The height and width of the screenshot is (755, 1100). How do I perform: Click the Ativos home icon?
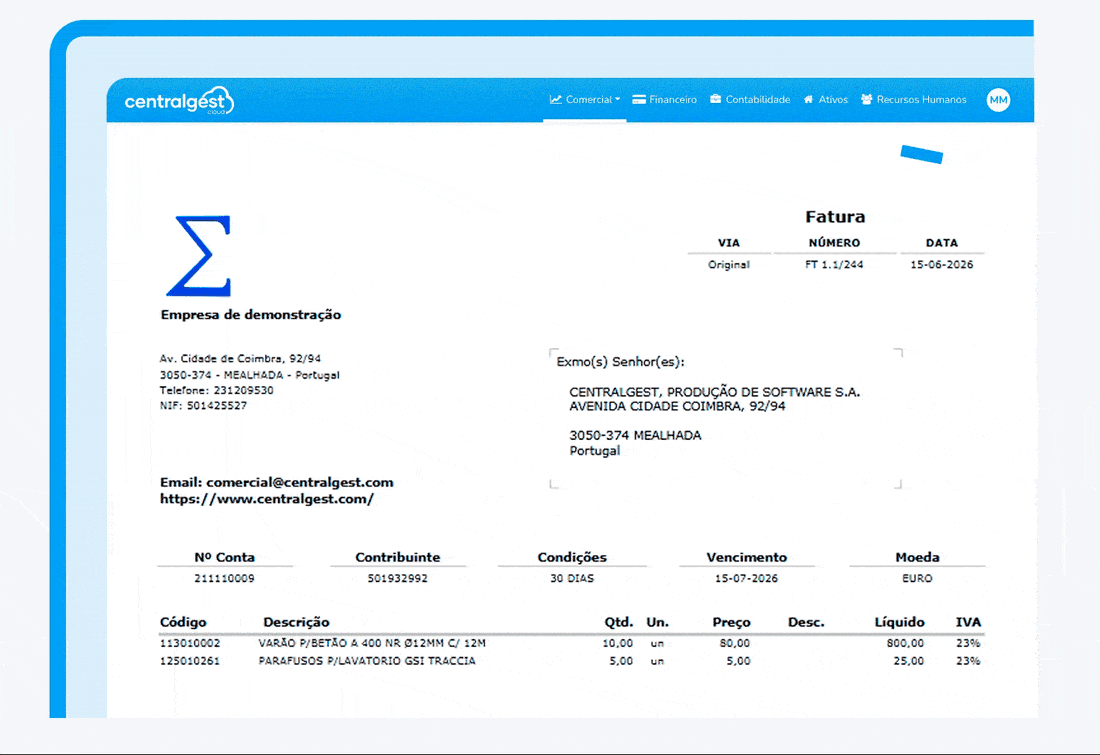809,99
